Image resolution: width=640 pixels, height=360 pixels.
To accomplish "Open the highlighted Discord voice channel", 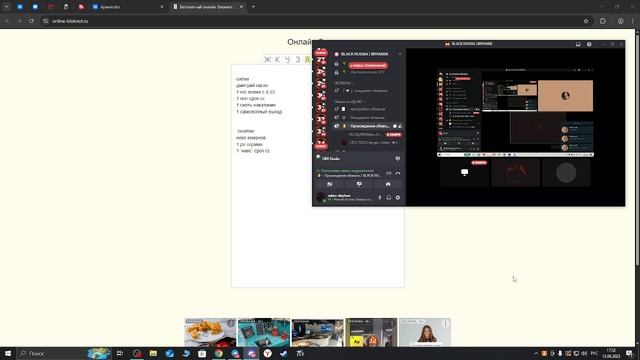I will tap(367, 126).
